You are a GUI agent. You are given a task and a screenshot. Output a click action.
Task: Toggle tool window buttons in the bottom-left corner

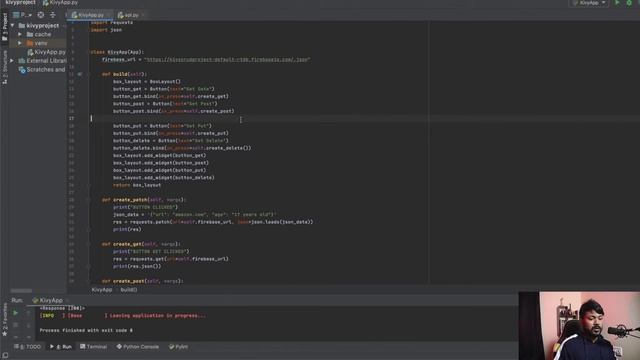point(5,356)
